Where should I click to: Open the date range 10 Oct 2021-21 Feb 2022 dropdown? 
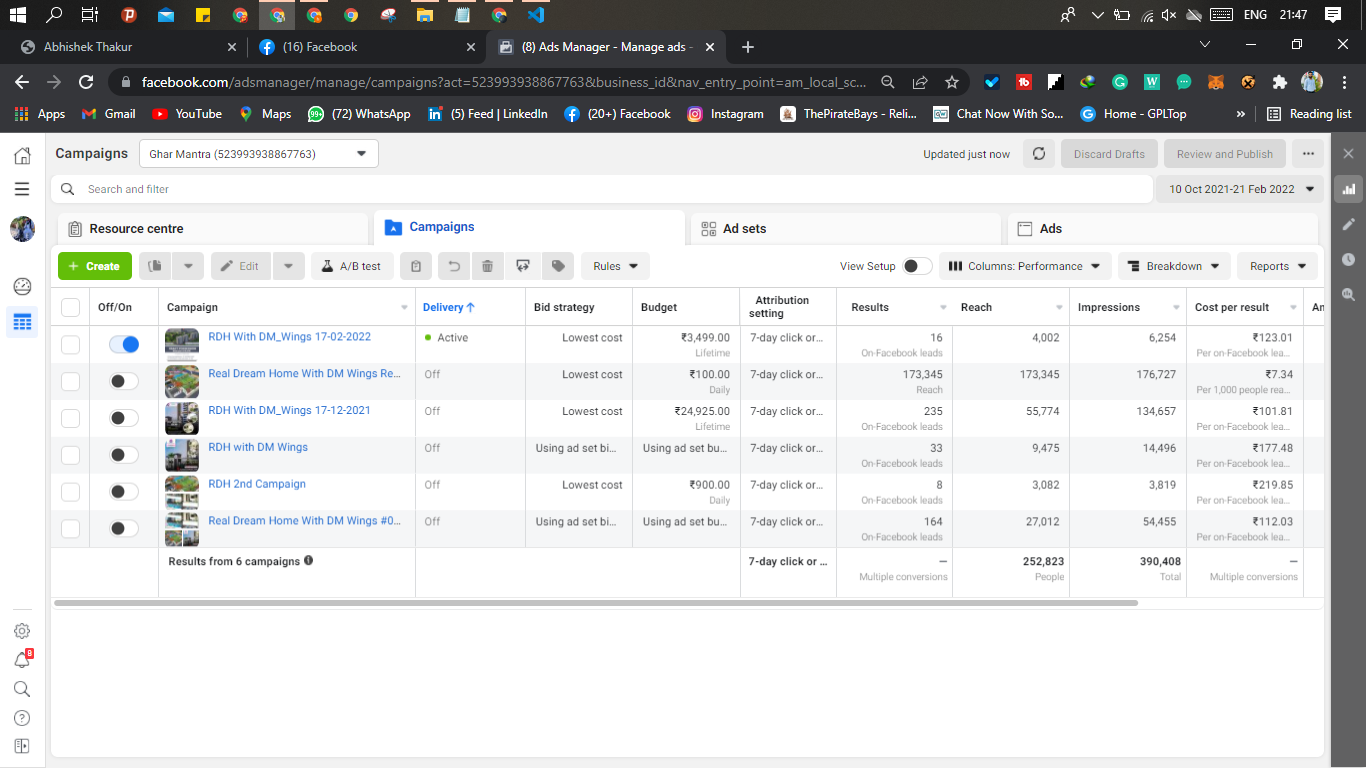click(1240, 189)
